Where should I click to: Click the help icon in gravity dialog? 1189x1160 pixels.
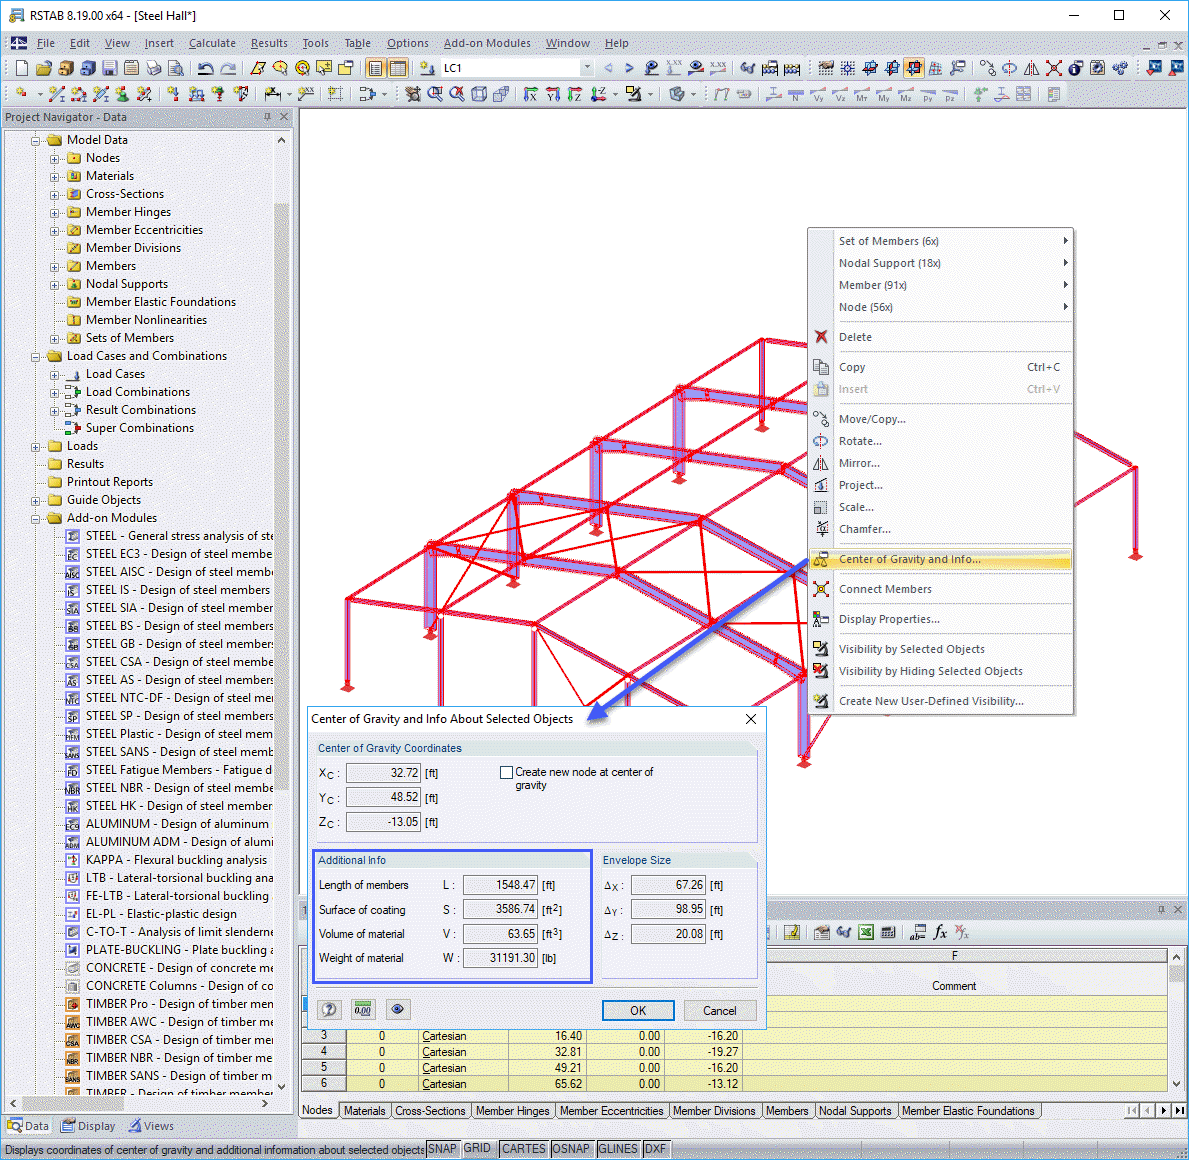tap(329, 1010)
